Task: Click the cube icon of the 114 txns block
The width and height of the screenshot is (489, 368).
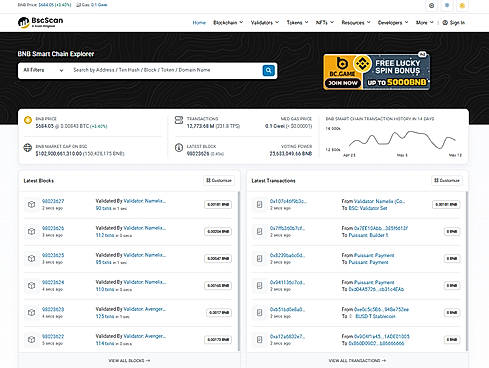Action: point(31,339)
